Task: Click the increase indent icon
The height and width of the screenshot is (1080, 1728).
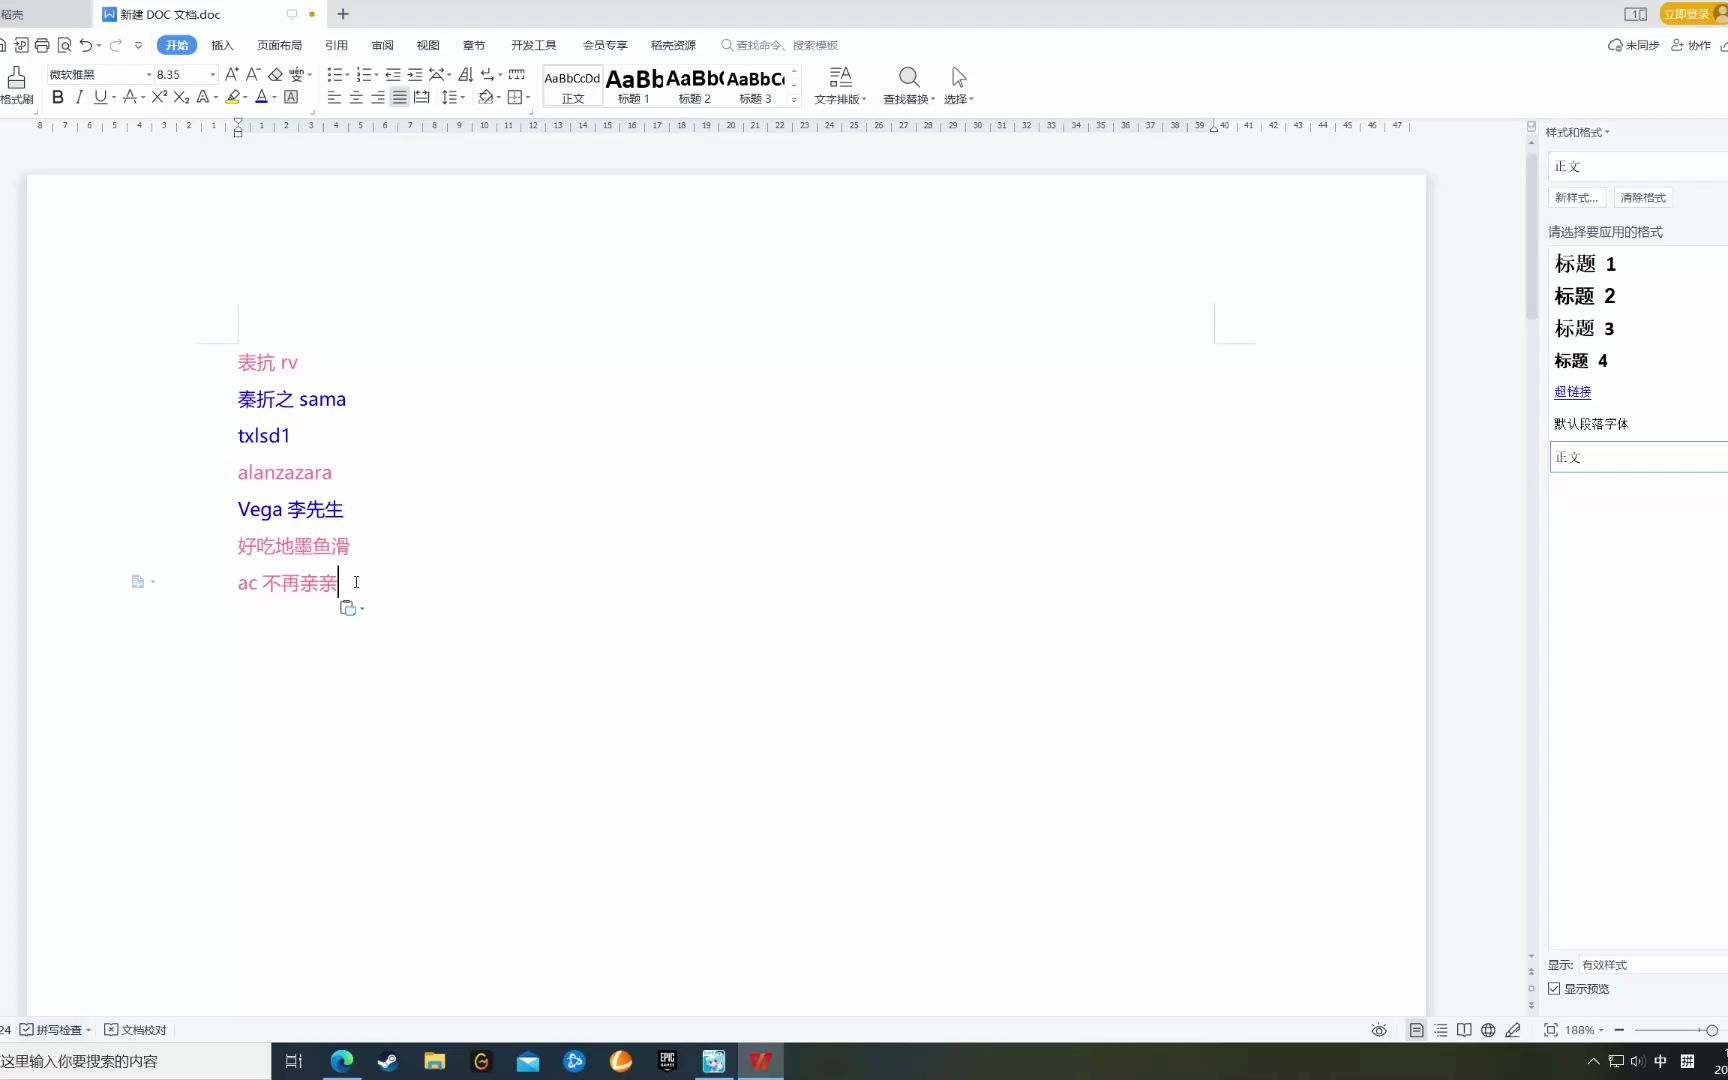Action: point(414,74)
